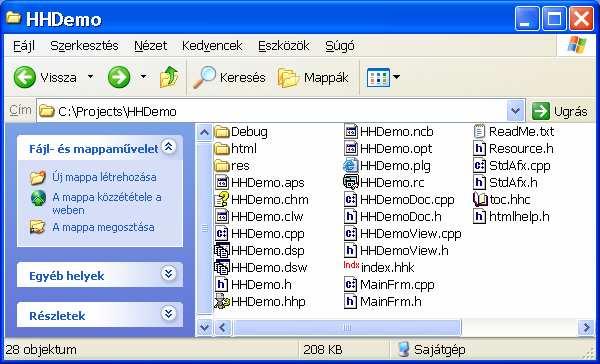Click the Ugrás go button
600x364 pixels.
[x=559, y=111]
